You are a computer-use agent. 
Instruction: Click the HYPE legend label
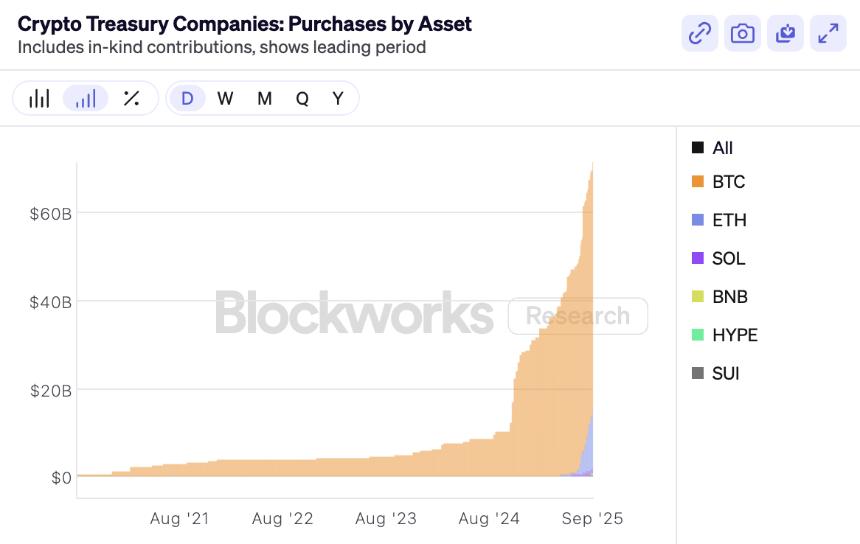click(x=734, y=335)
